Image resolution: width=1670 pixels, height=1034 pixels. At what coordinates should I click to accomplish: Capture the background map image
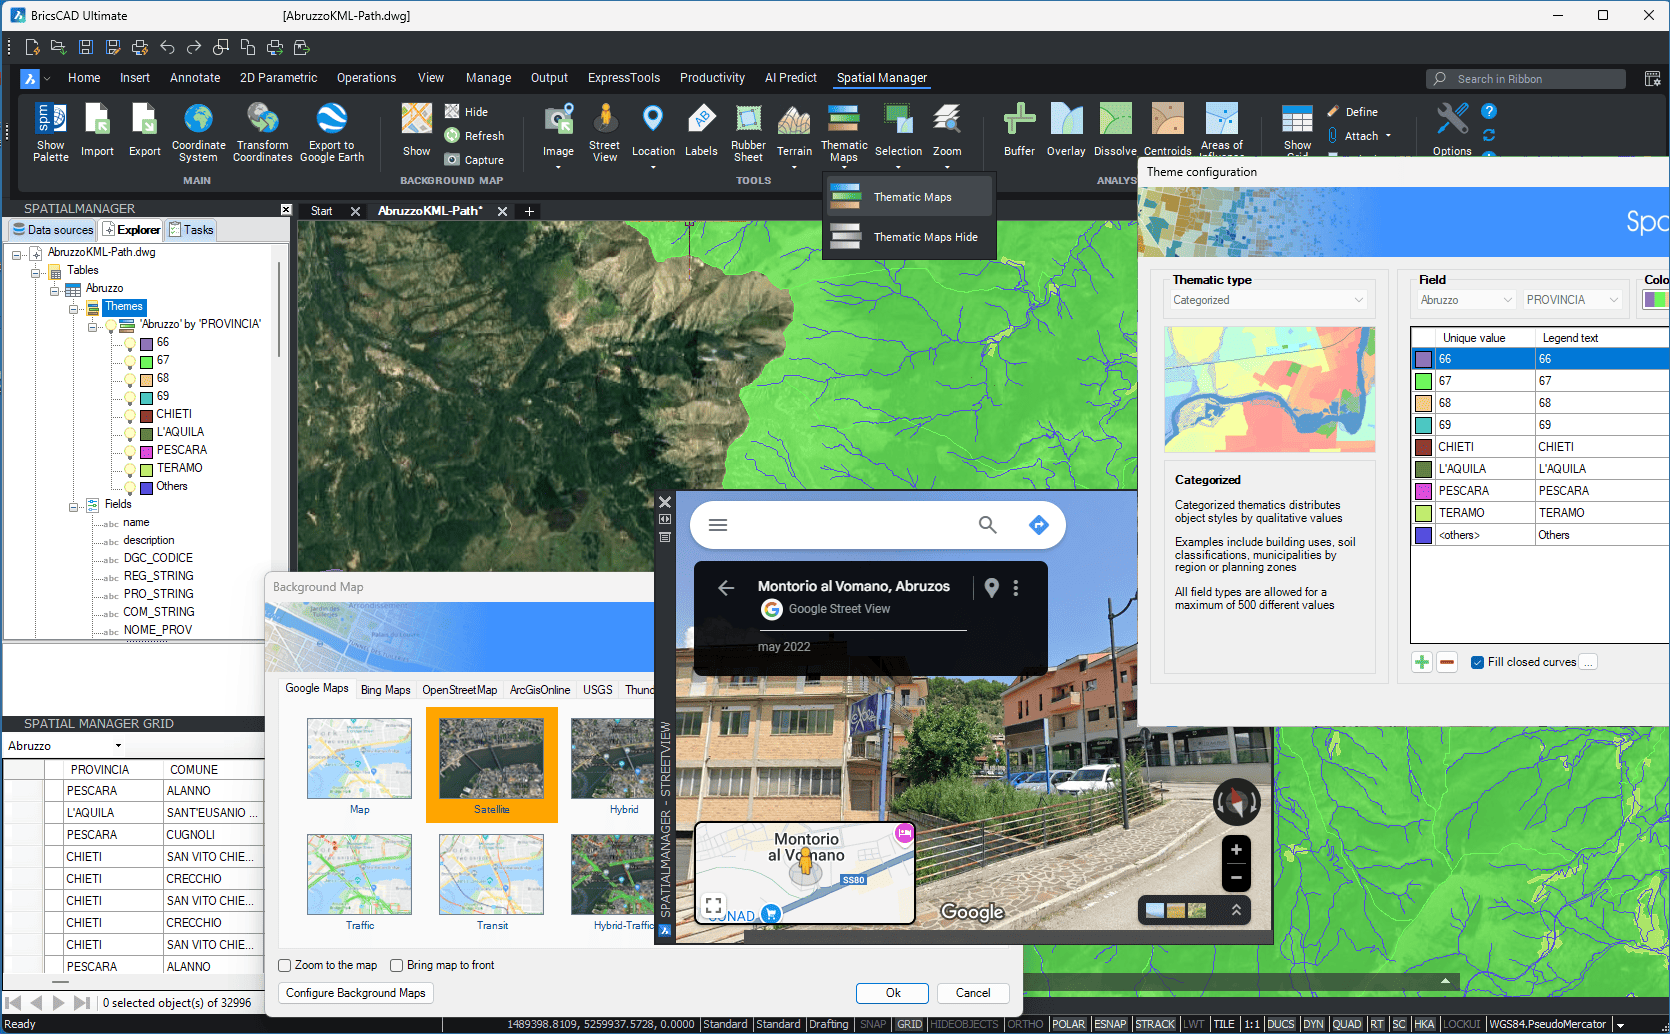tap(474, 160)
